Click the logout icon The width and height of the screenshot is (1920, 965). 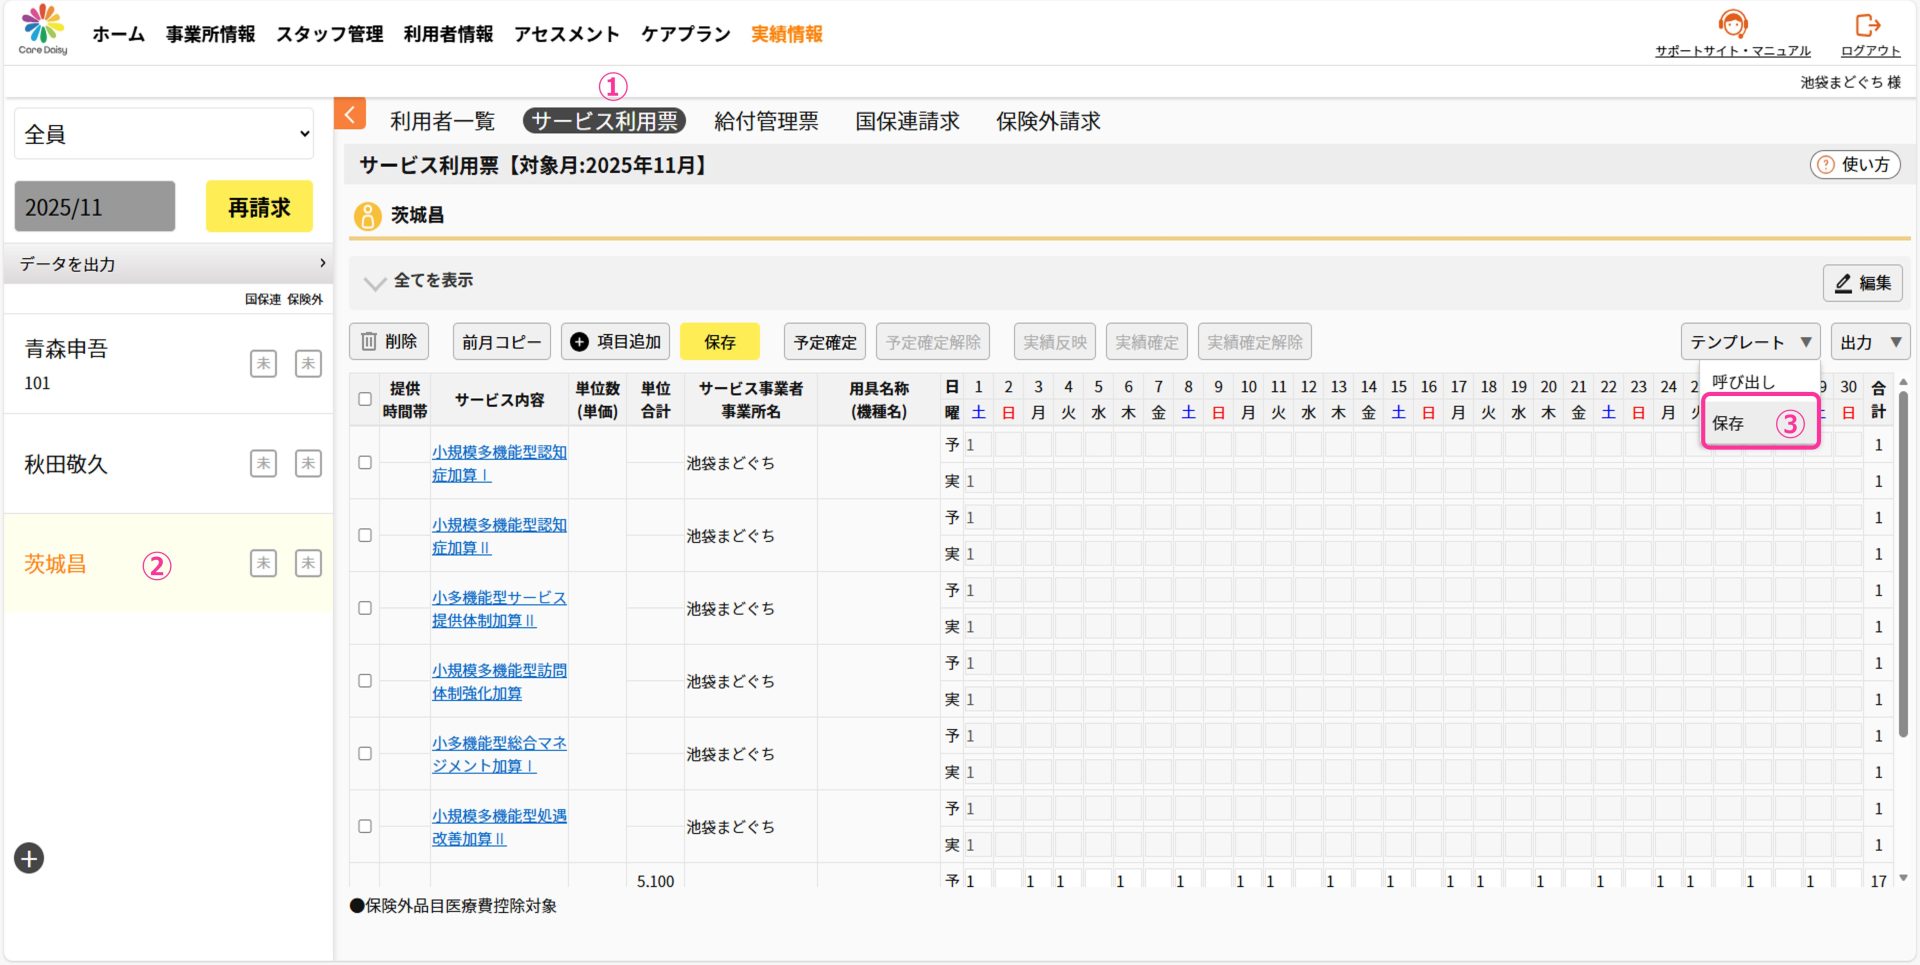click(x=1868, y=24)
